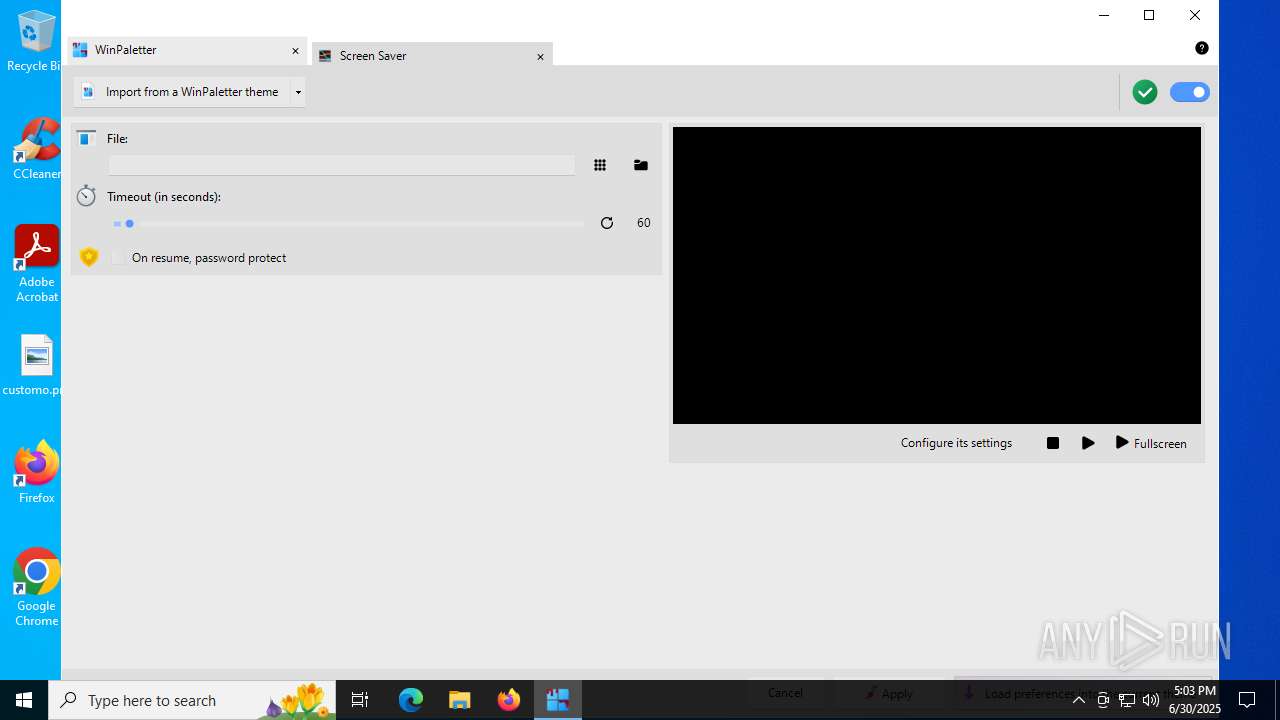Open the network tray icon

point(1127,700)
